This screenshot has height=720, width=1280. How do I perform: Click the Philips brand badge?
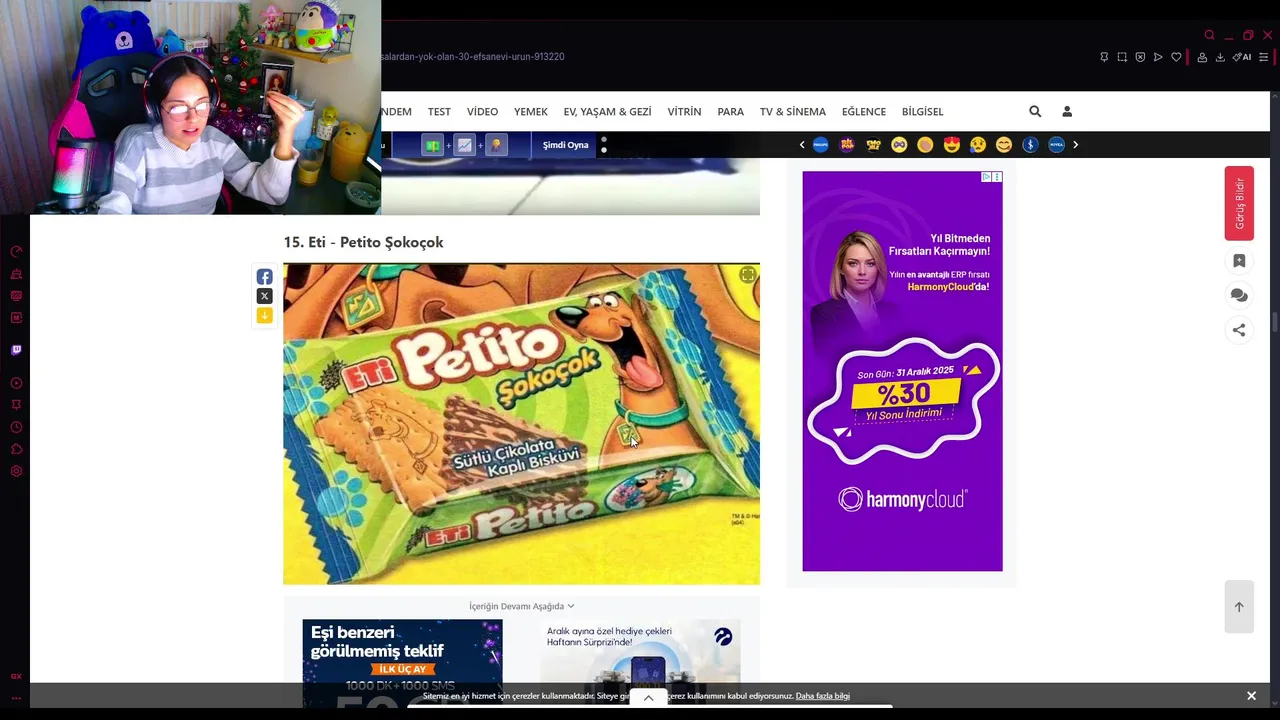820,145
